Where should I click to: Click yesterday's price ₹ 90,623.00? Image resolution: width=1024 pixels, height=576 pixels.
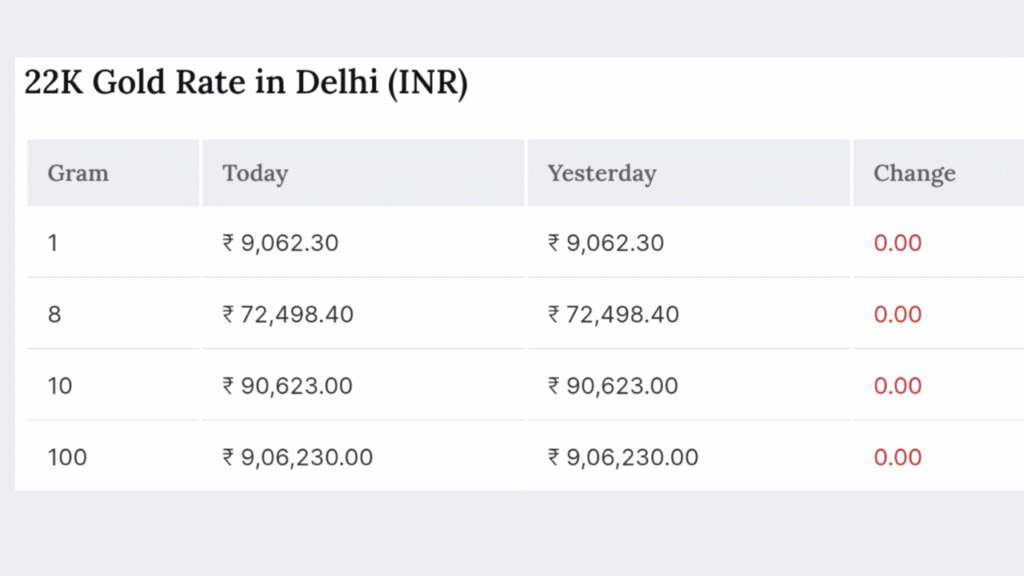[x=613, y=386]
